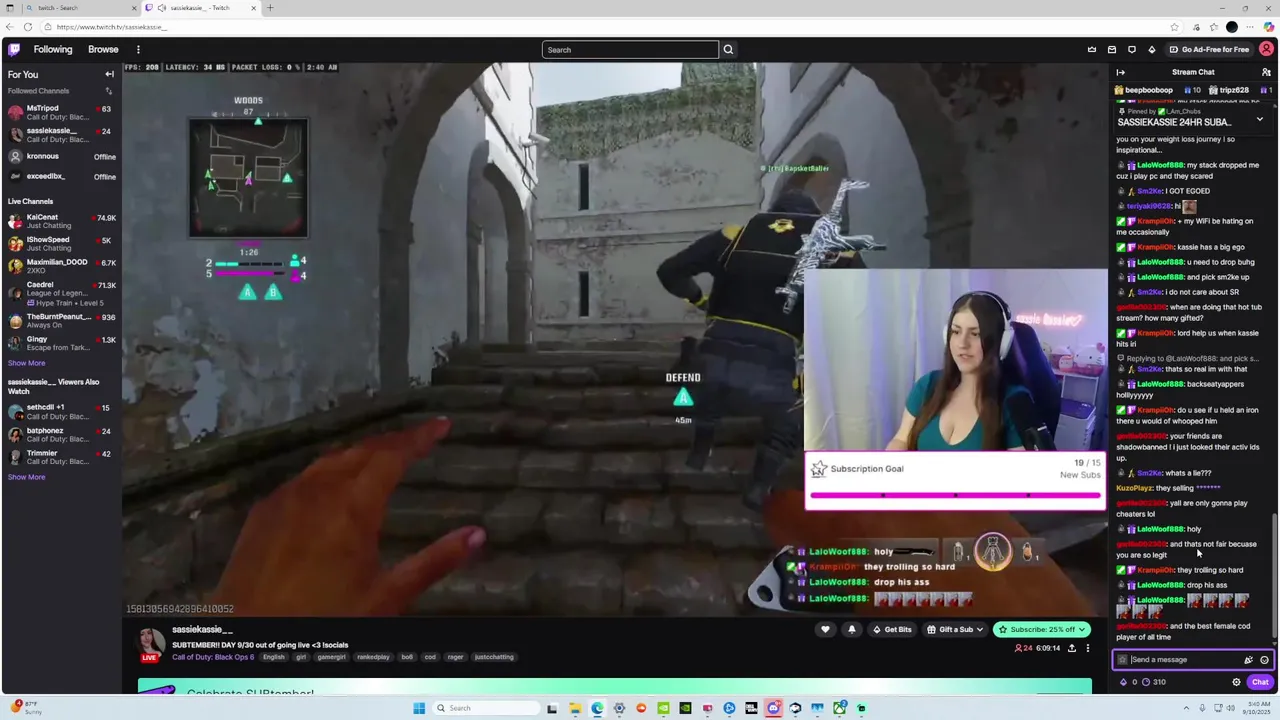The height and width of the screenshot is (720, 1280).
Task: Click the sassiekassie__ streamer avatar
Action: 151,642
